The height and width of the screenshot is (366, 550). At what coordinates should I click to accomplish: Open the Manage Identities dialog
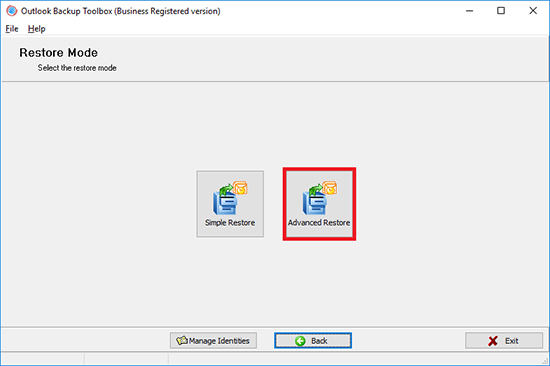[213, 340]
